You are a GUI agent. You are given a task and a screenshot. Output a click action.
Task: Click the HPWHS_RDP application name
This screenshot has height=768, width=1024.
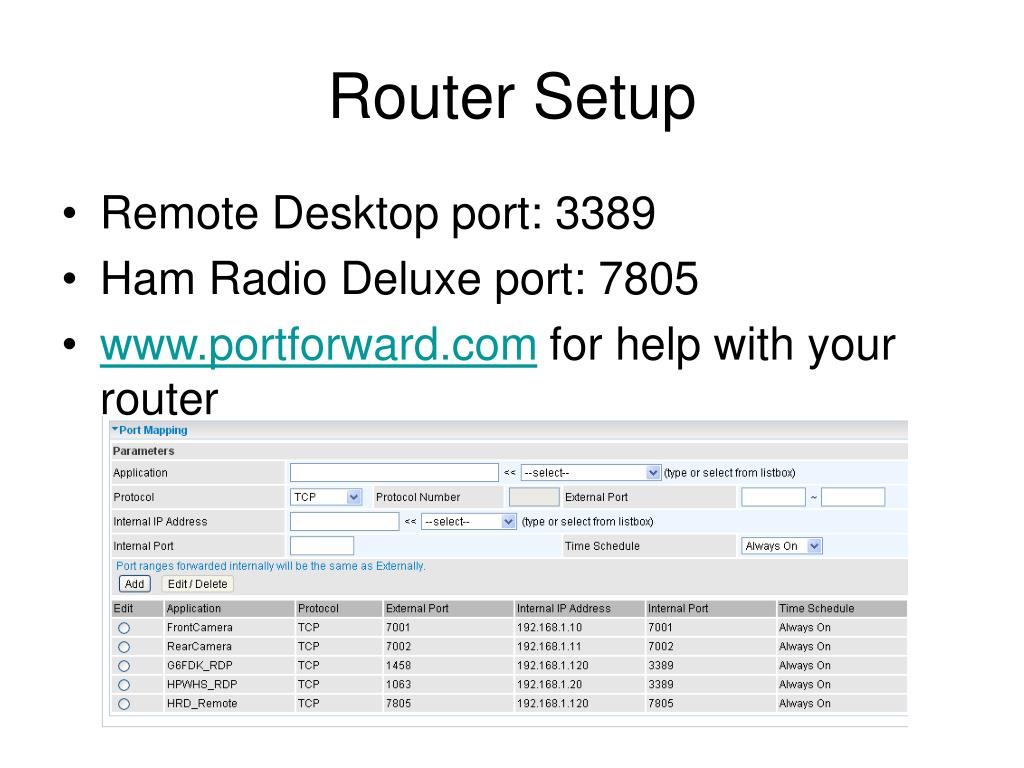coord(202,684)
